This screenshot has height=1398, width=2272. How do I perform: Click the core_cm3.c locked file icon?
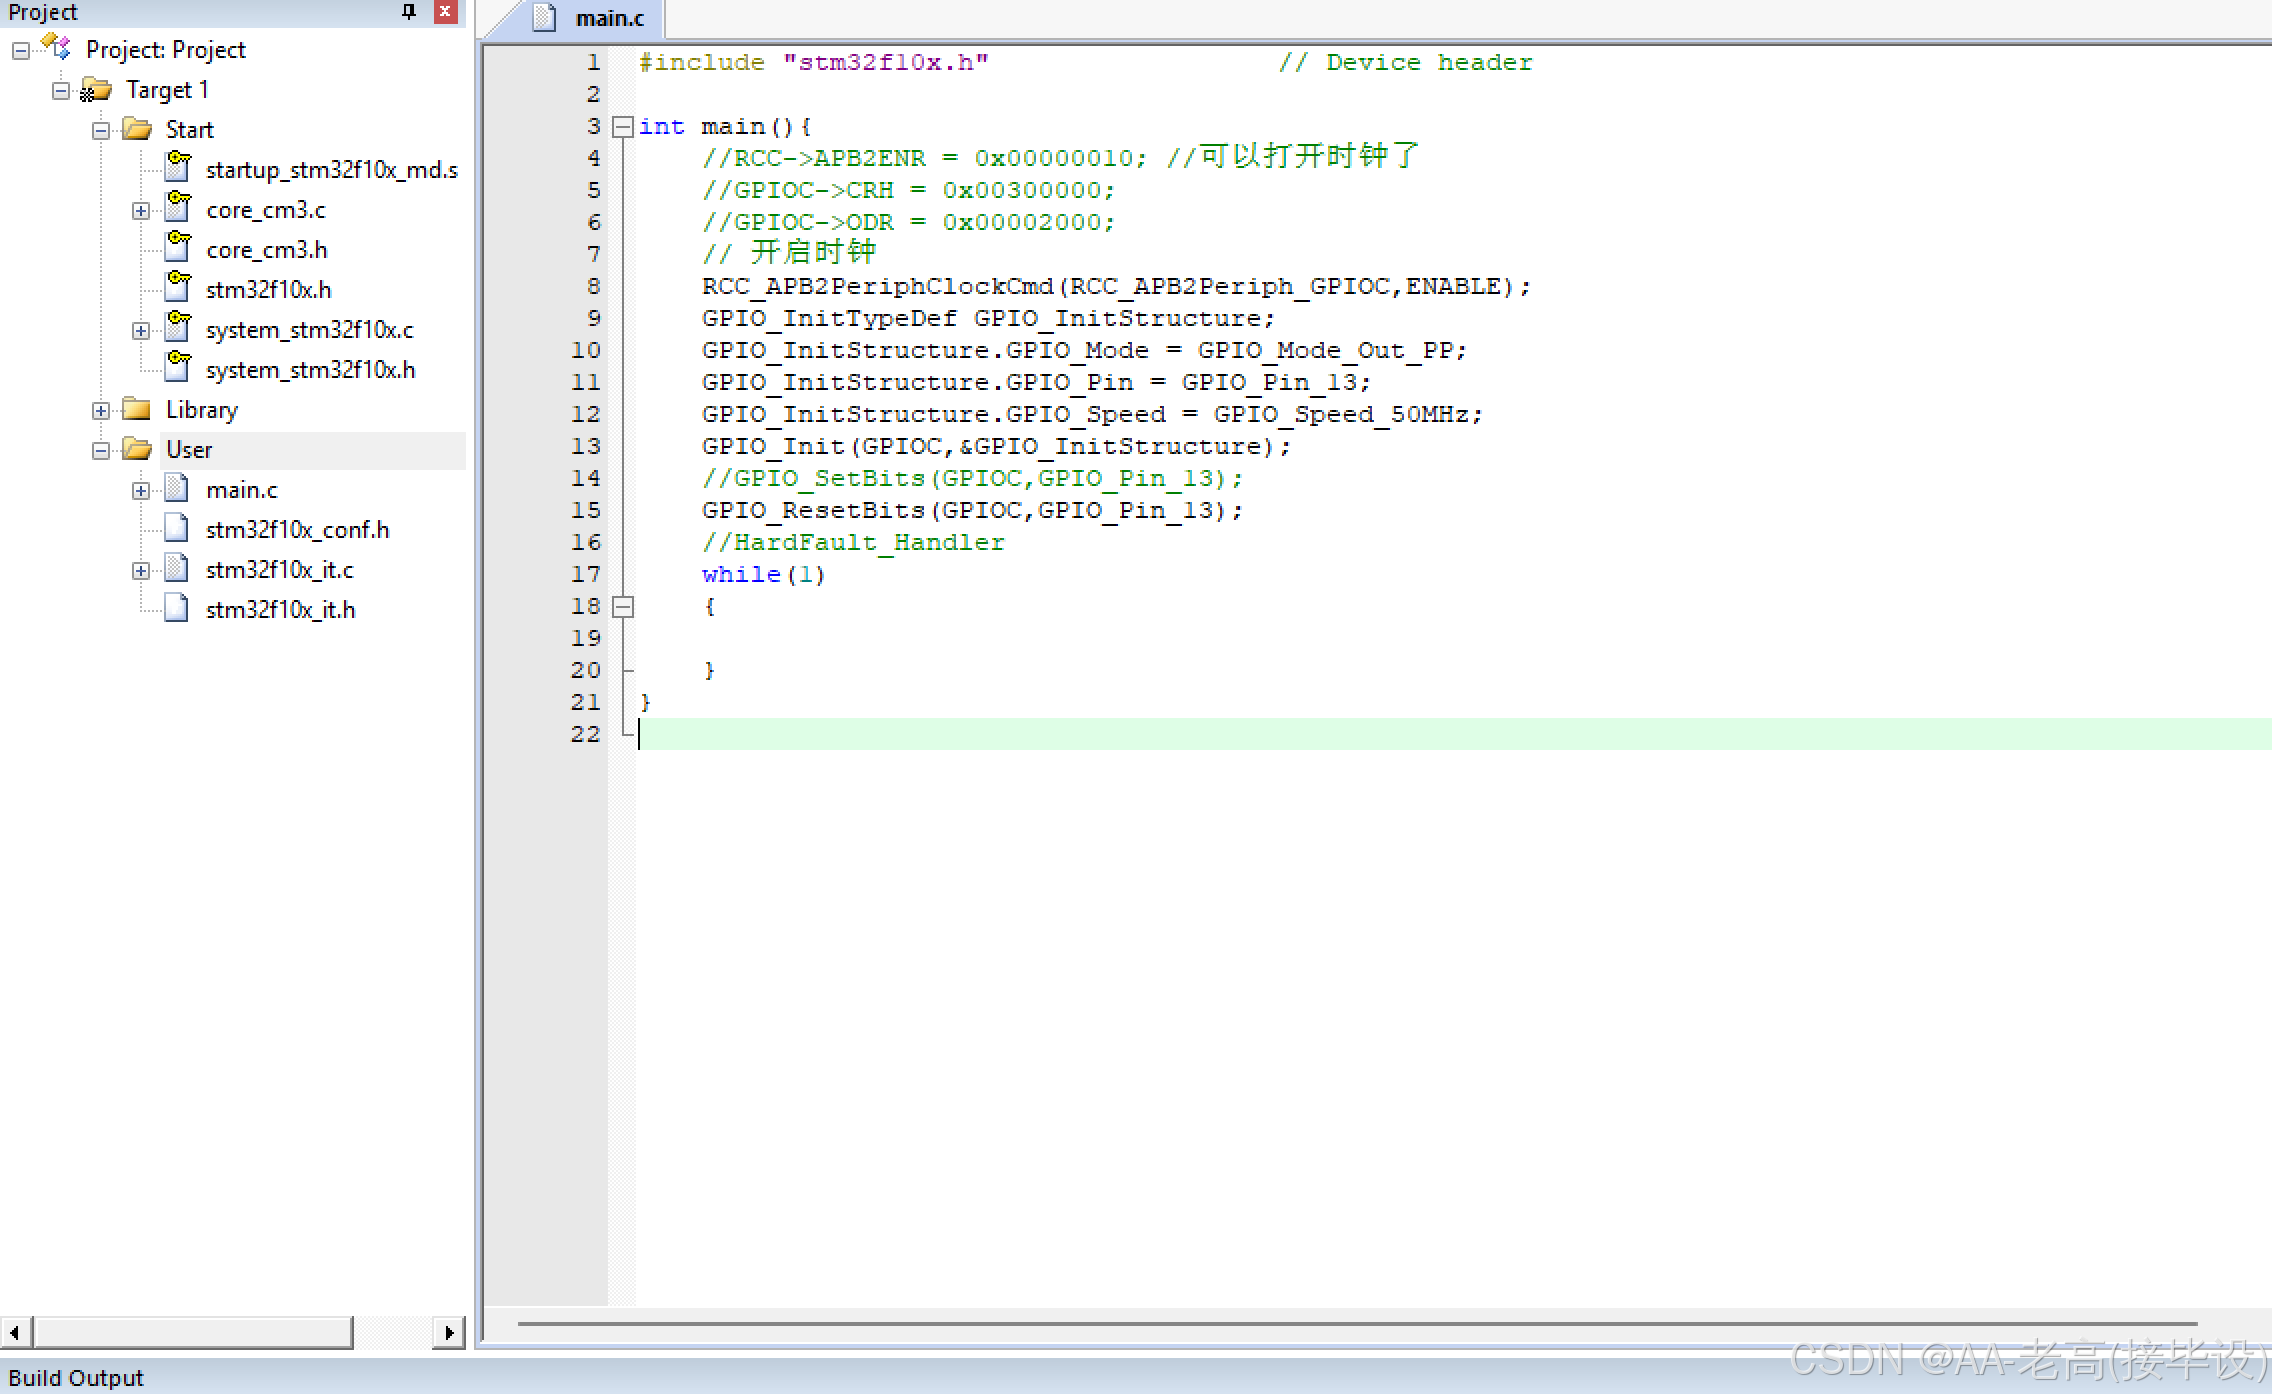(178, 207)
